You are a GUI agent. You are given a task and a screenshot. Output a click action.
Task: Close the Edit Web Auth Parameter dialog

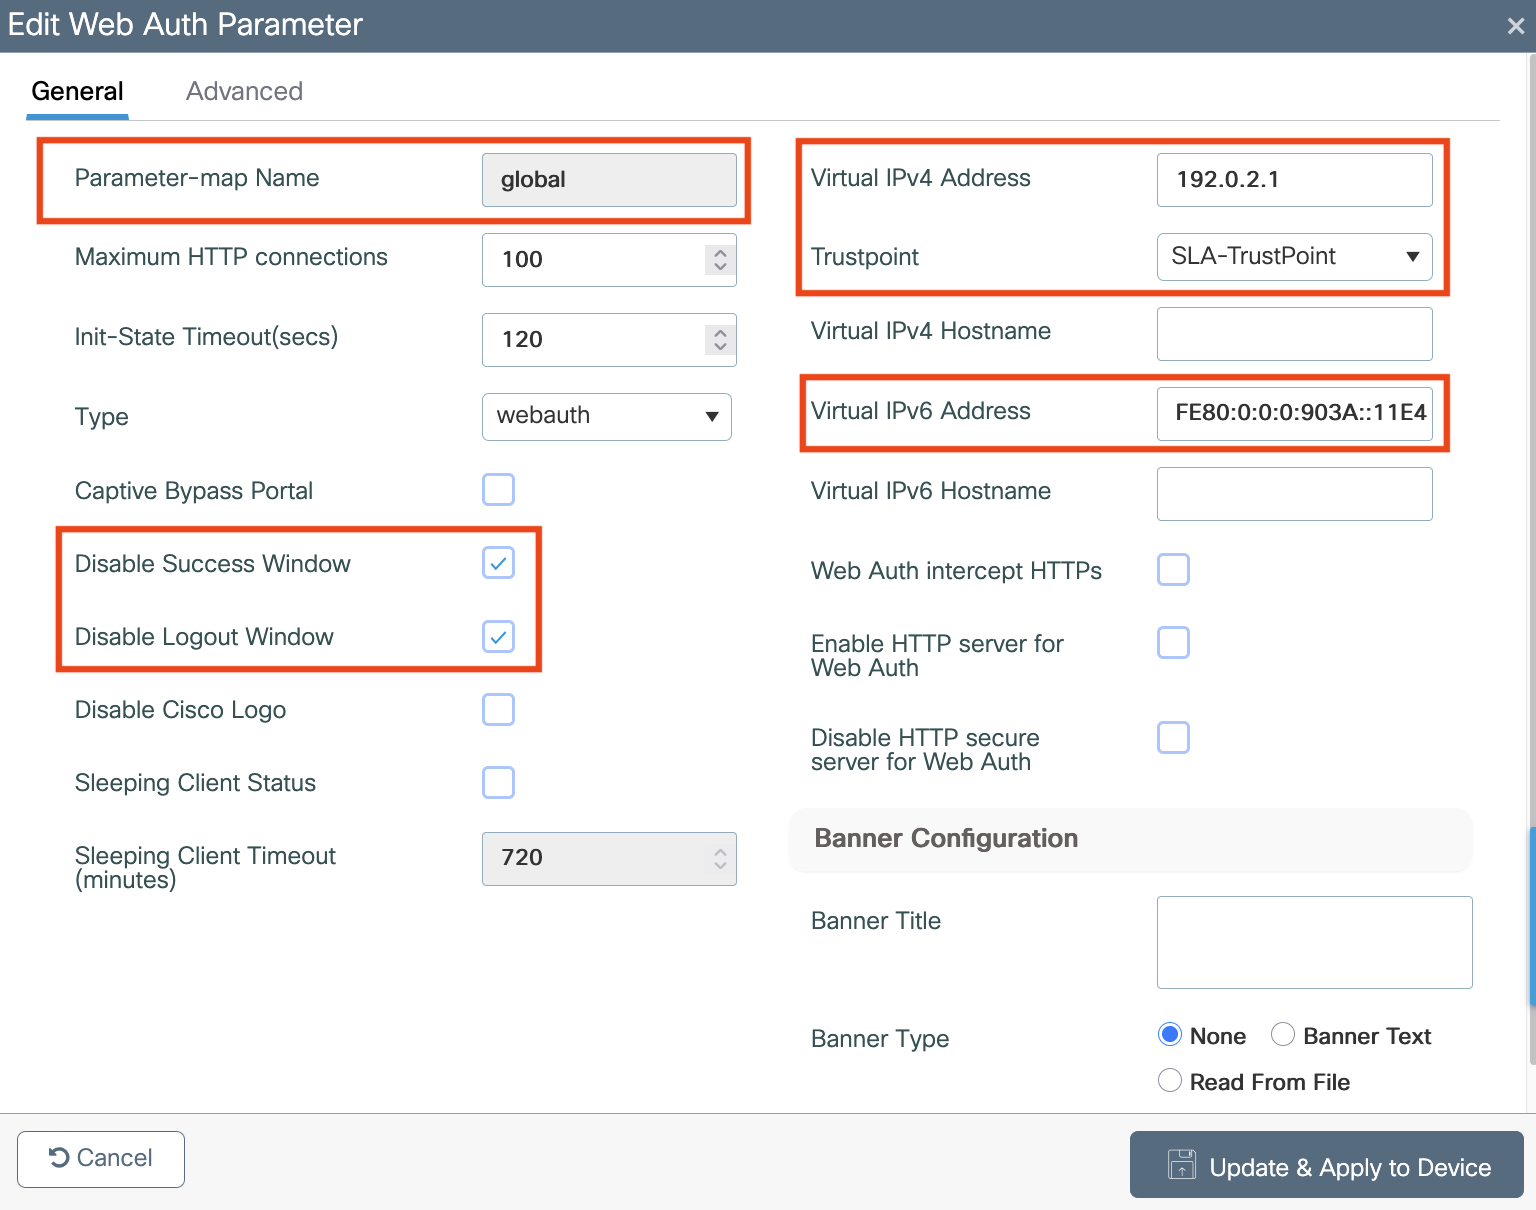1515,26
